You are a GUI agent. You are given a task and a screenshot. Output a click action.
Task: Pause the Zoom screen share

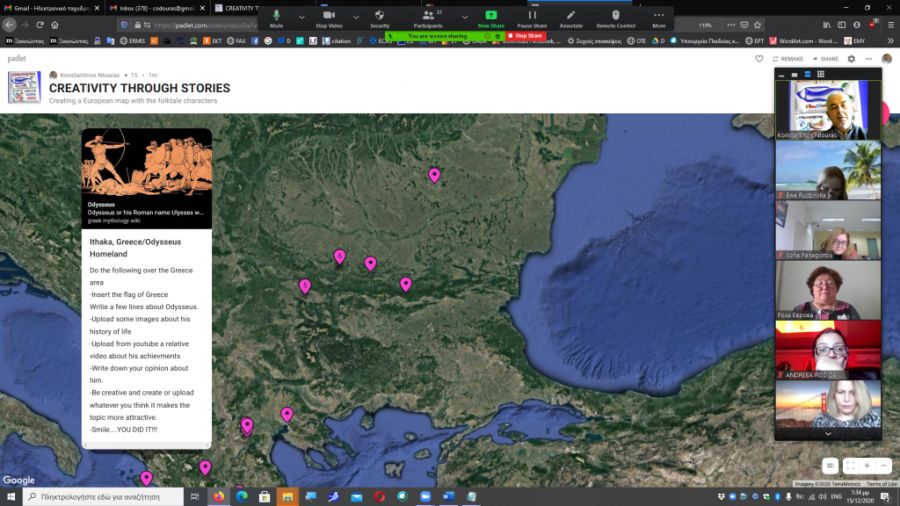(532, 18)
